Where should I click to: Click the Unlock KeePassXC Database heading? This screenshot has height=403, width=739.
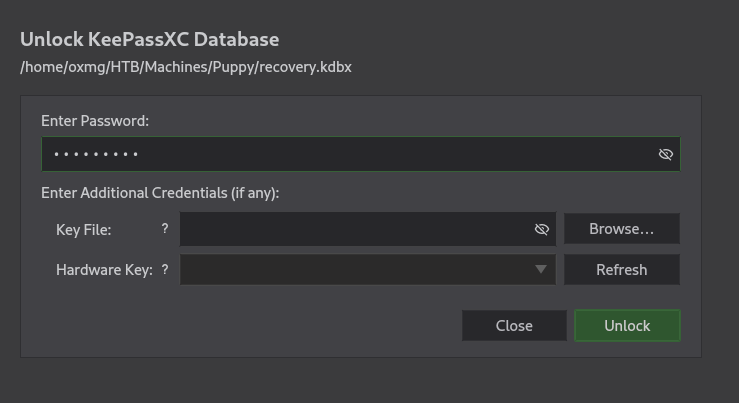pyautogui.click(x=150, y=39)
